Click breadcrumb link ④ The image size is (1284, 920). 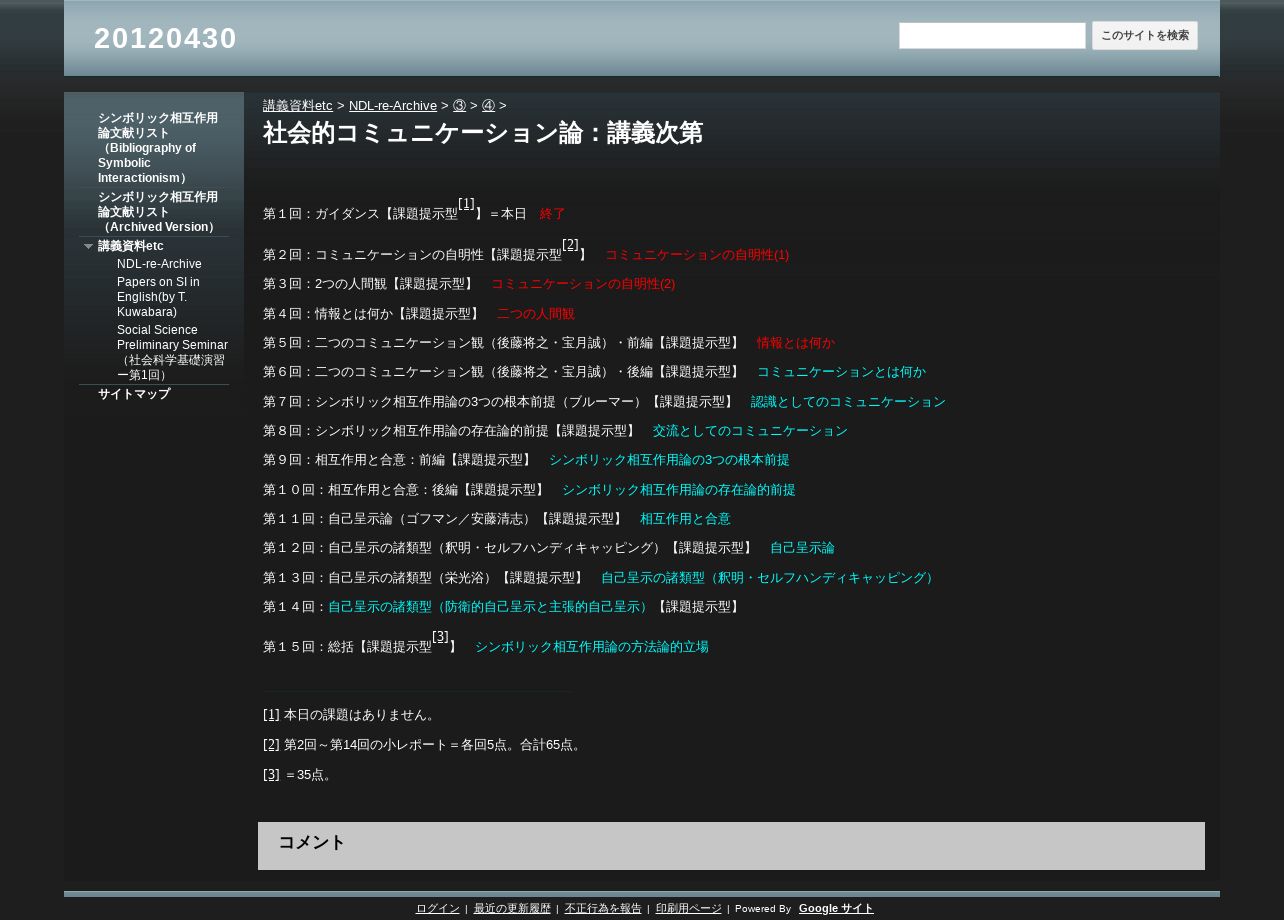coord(489,106)
